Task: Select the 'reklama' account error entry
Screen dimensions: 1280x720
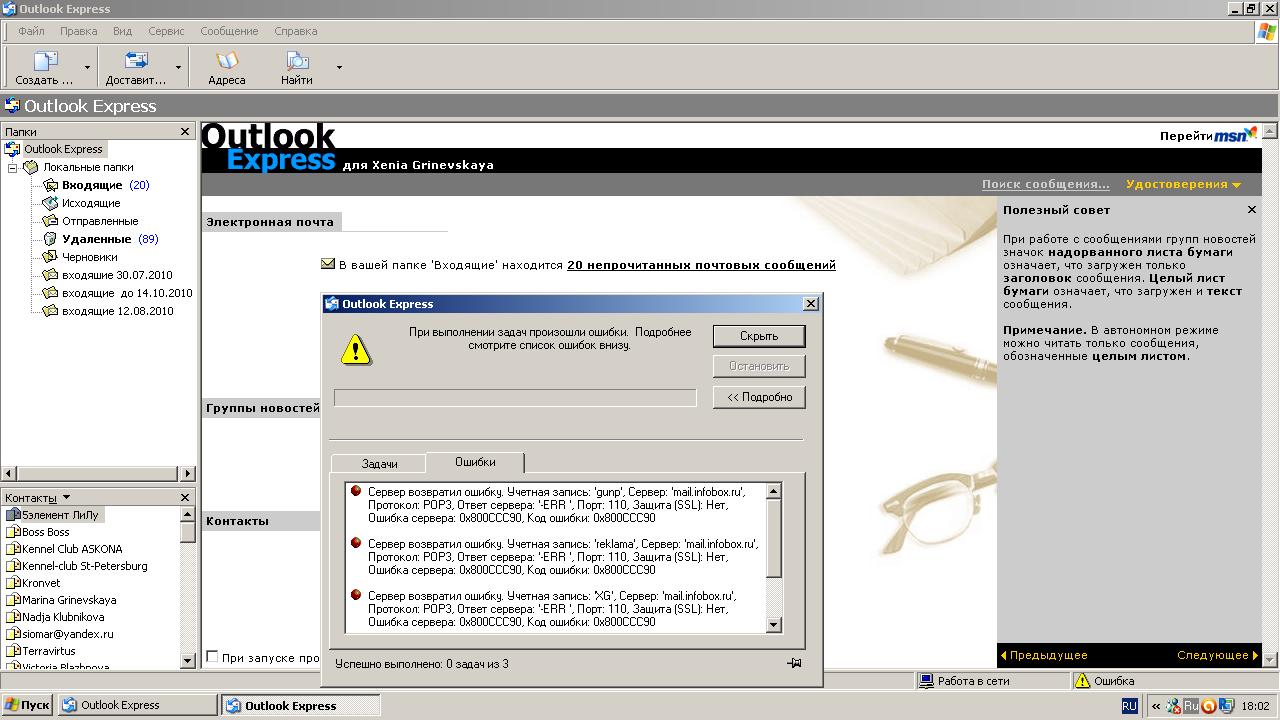Action: [556, 557]
